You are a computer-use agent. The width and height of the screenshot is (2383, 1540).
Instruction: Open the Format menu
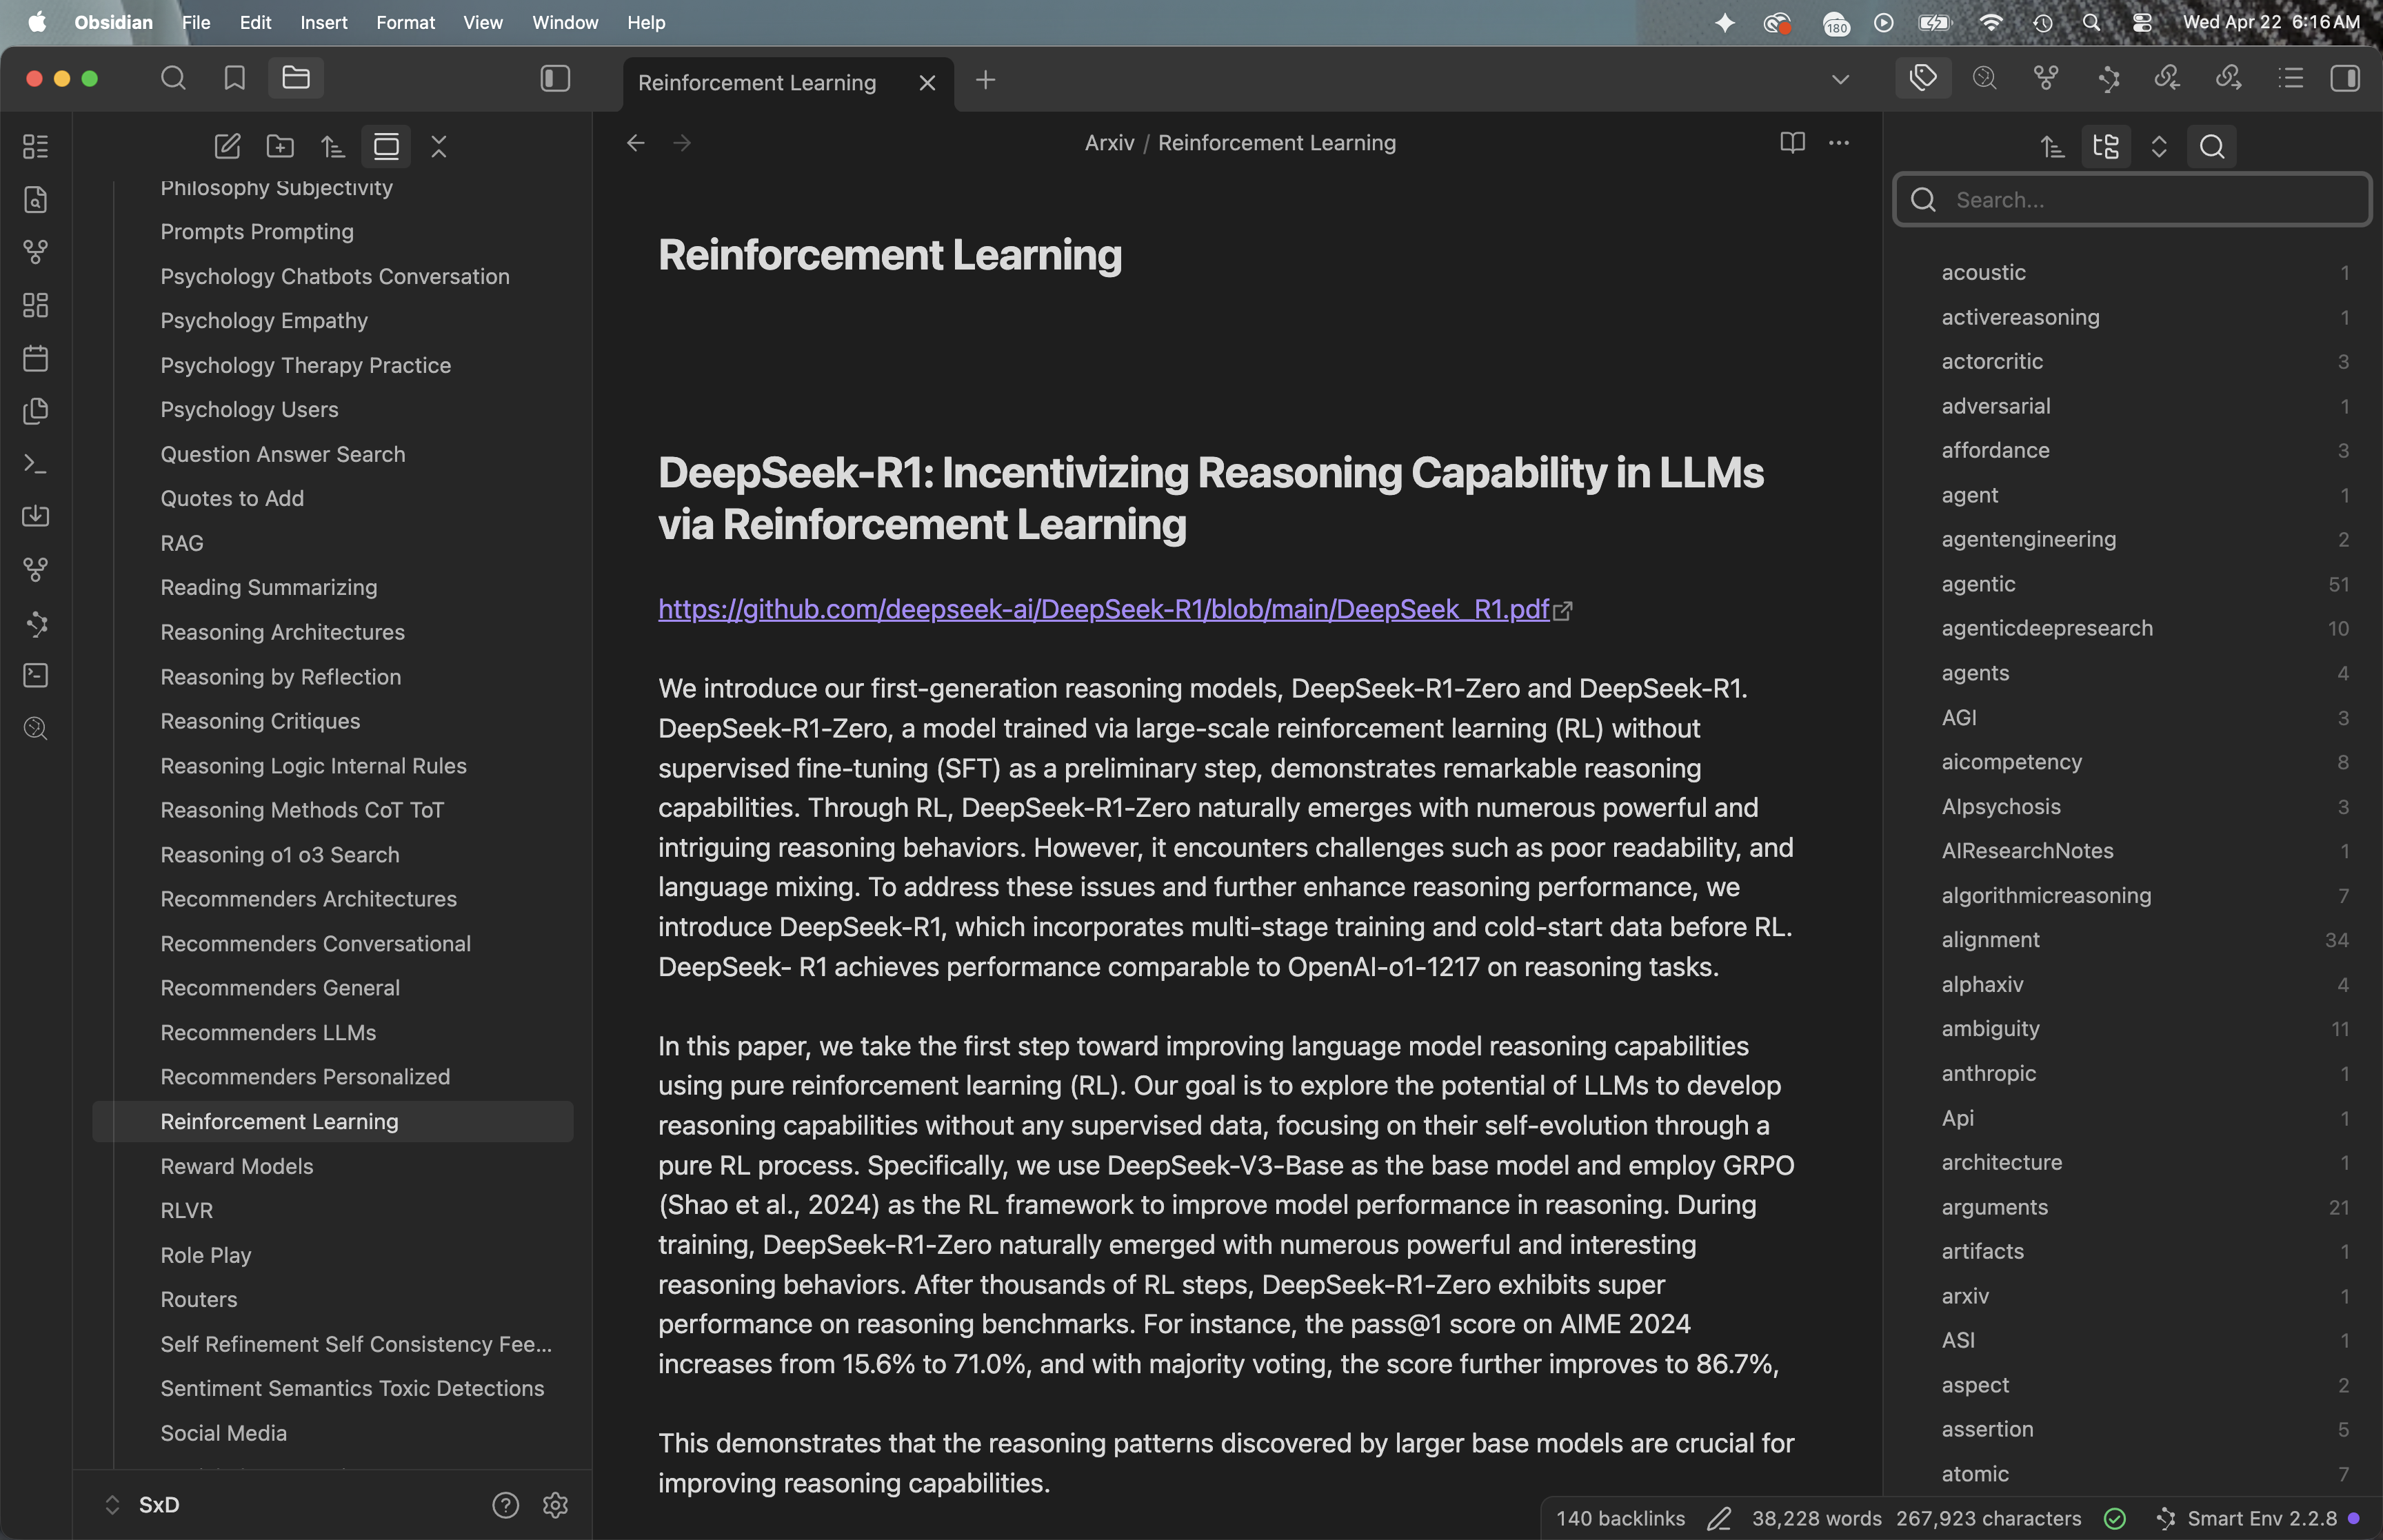(x=405, y=22)
